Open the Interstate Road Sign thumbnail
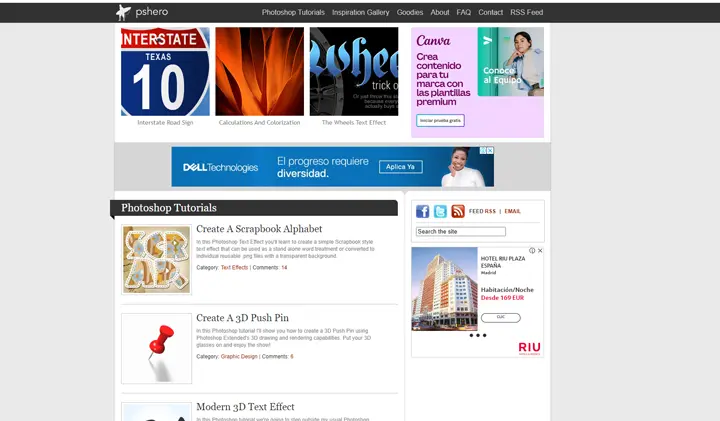720x421 pixels. pyautogui.click(x=165, y=72)
